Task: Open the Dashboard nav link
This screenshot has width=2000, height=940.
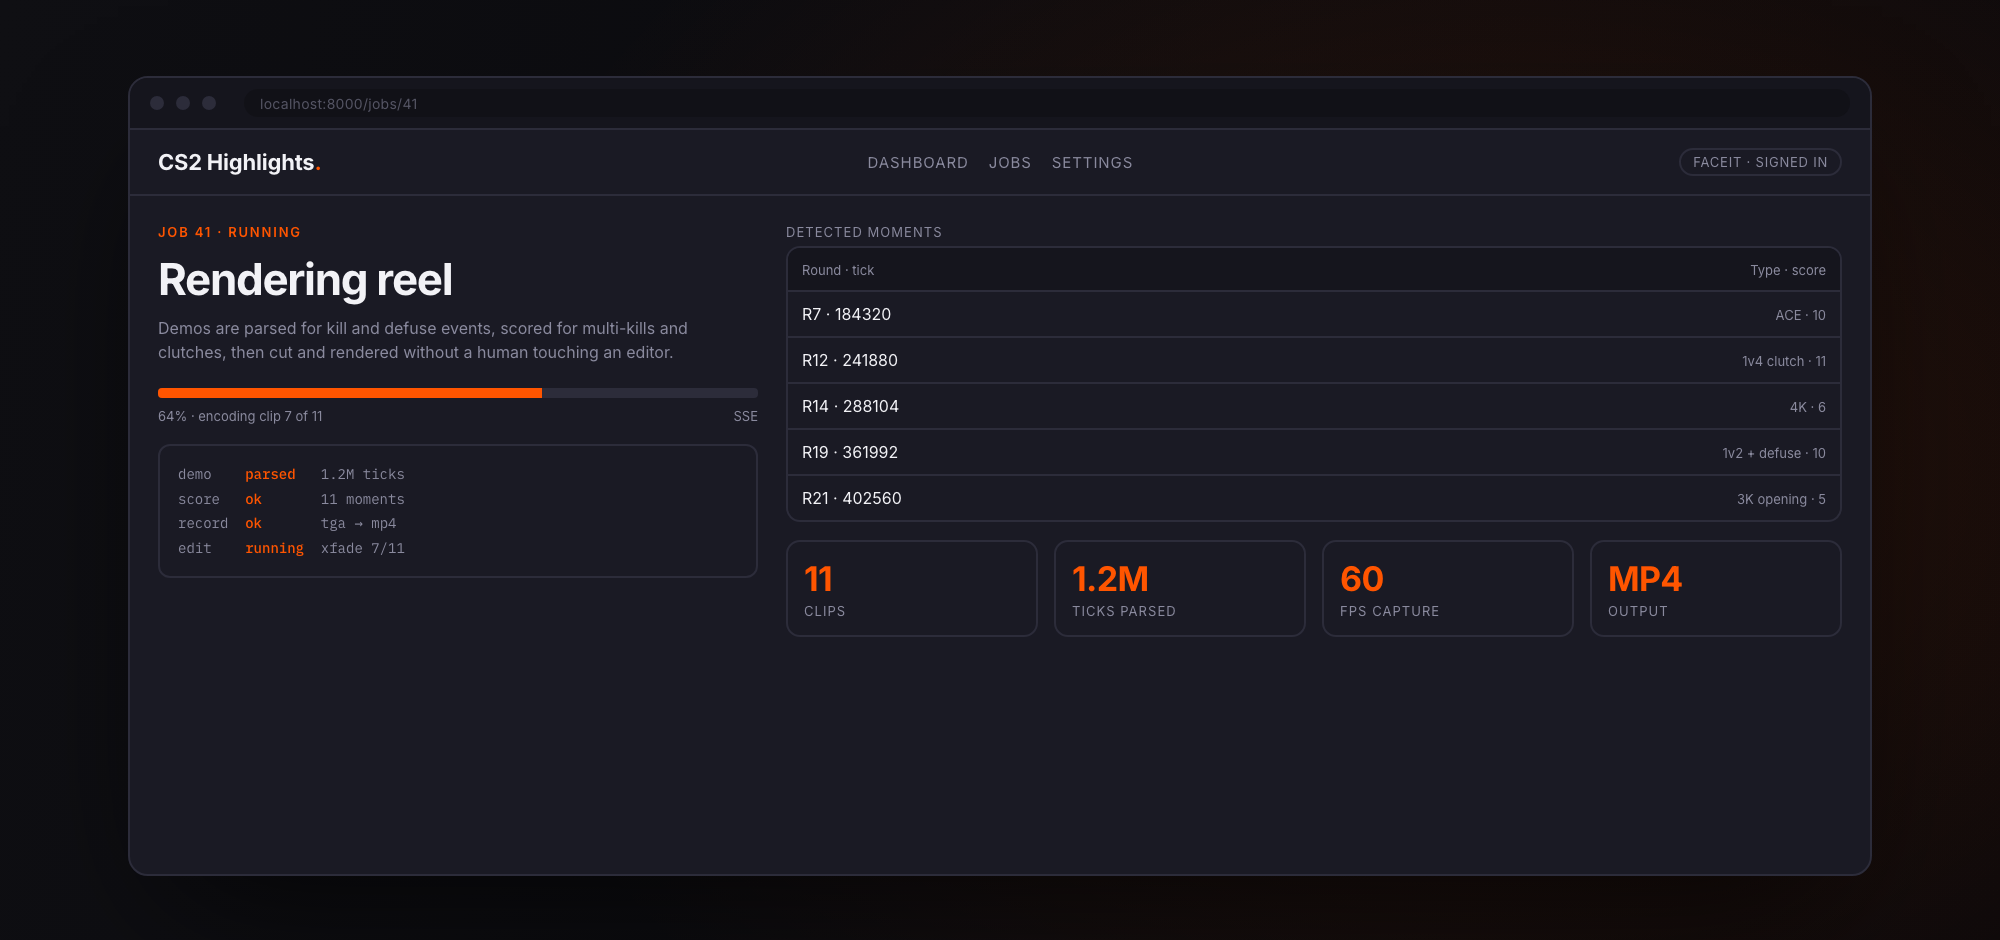Action: 917,162
